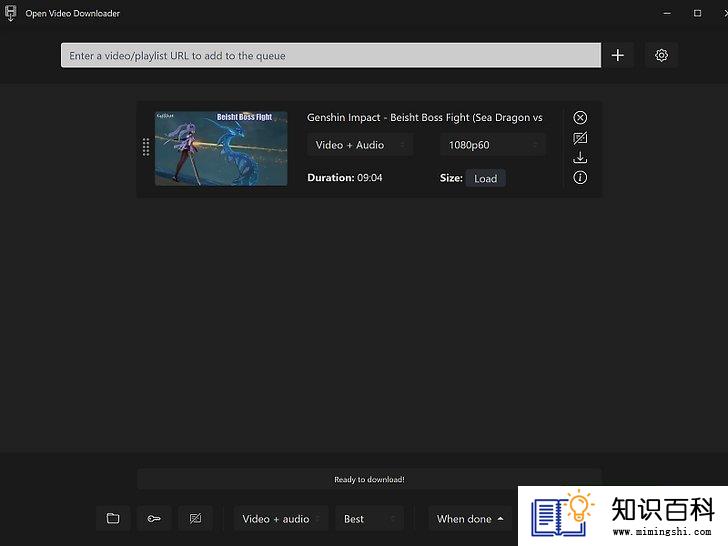Click the Genshin Impact video title text
The width and height of the screenshot is (728, 546).
click(424, 117)
